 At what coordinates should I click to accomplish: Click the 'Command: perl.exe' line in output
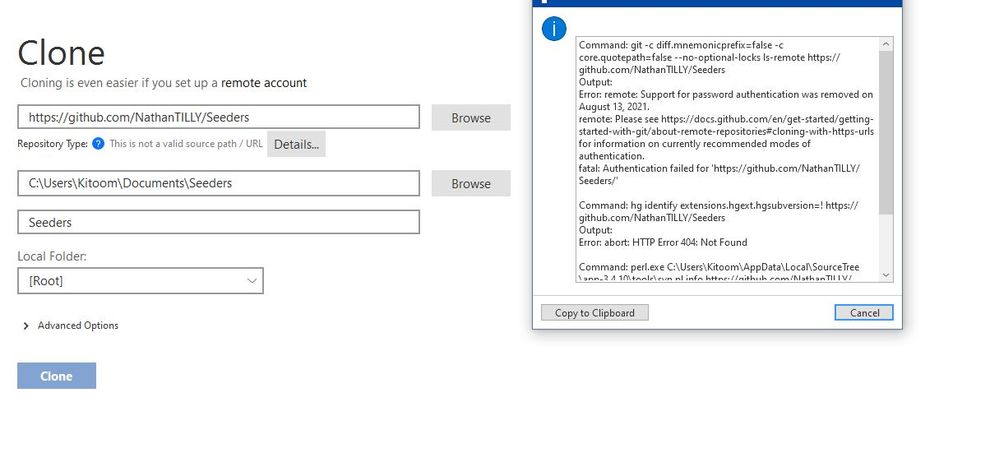[x=719, y=267]
